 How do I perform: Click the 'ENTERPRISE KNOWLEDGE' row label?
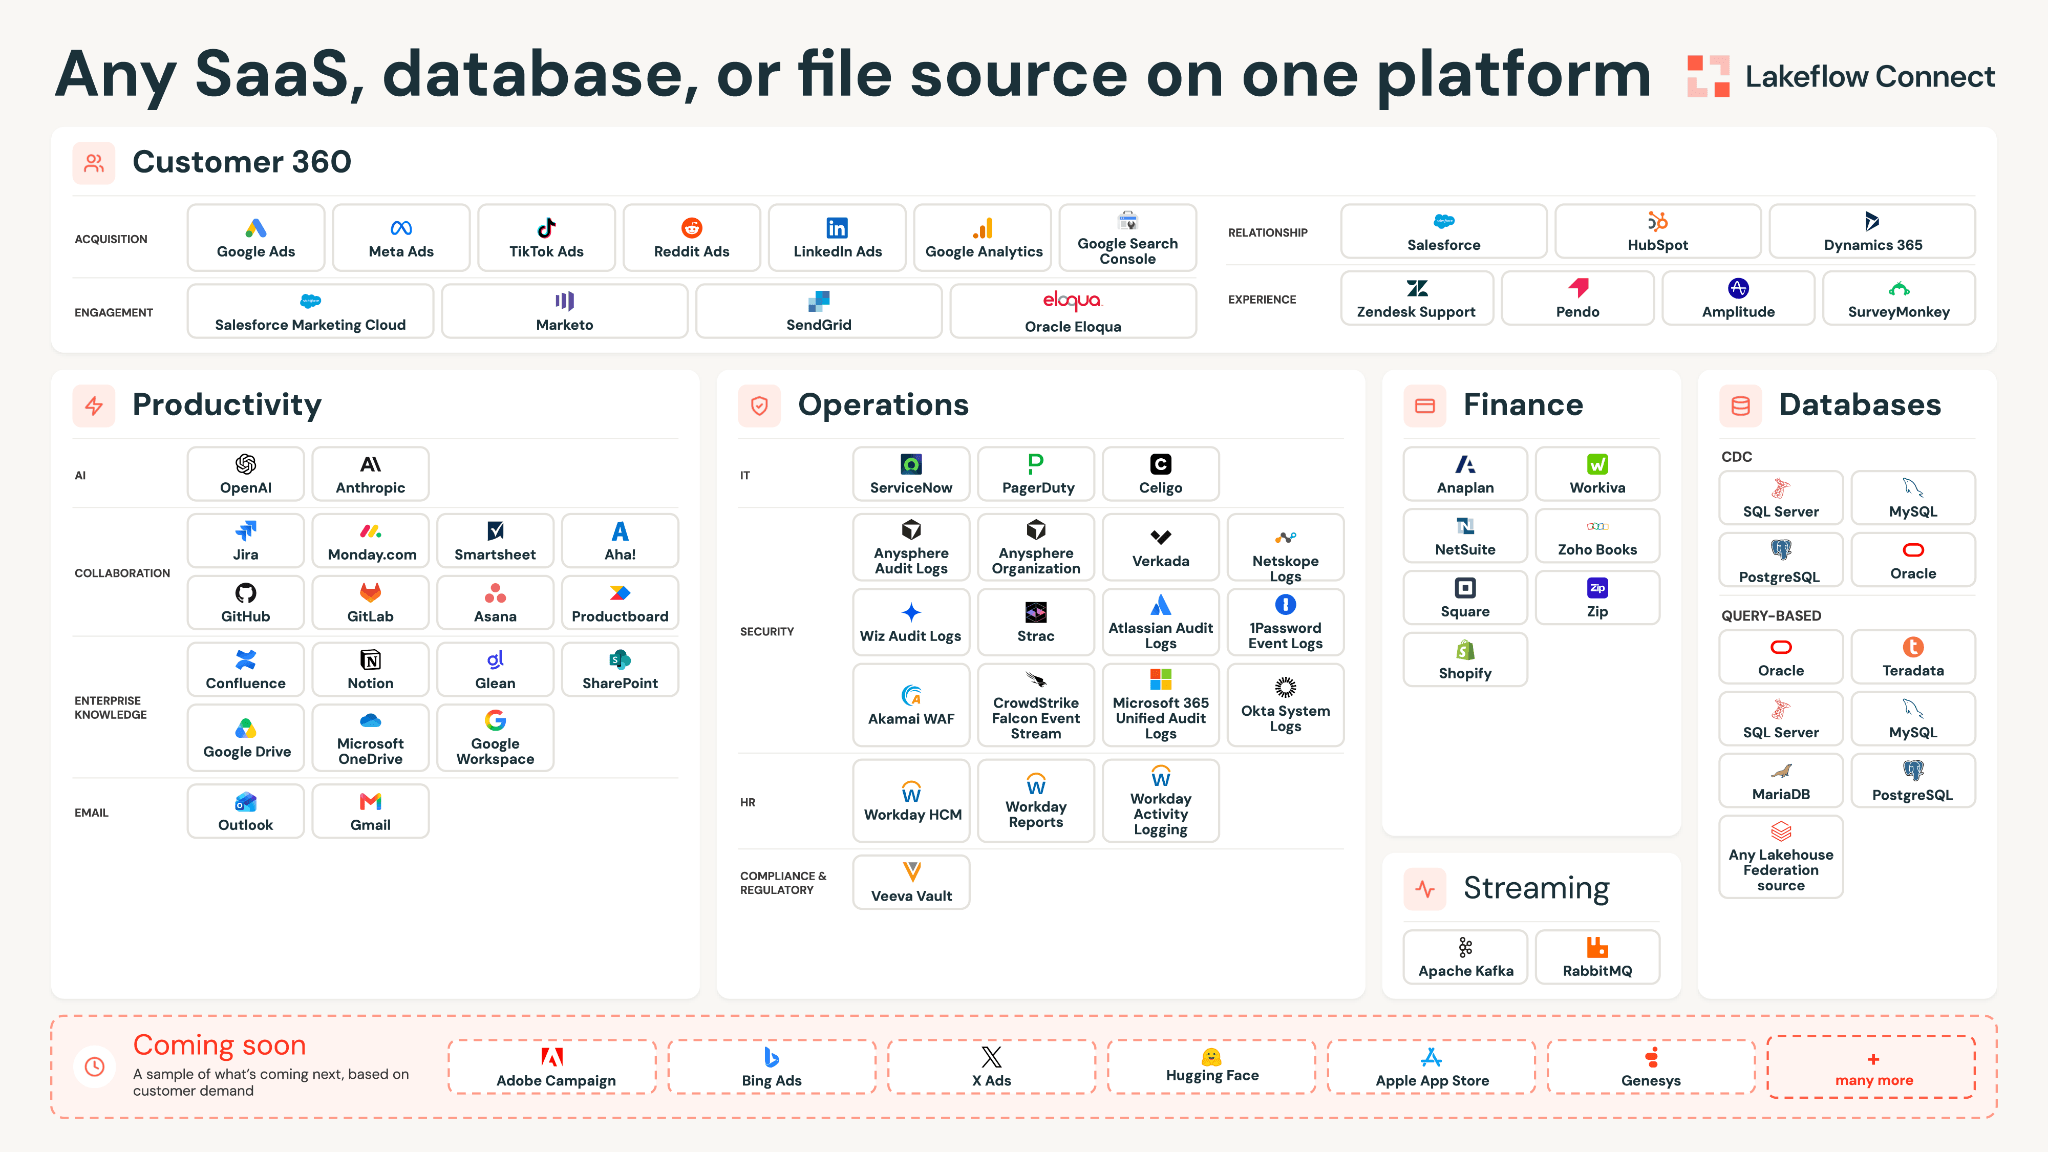point(110,708)
